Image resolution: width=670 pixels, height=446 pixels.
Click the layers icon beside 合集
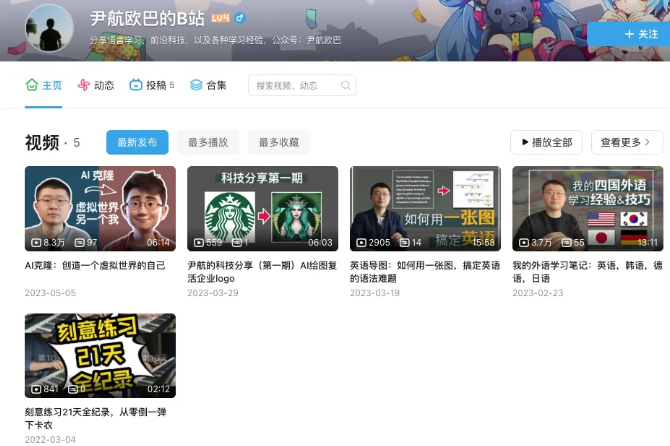196,85
